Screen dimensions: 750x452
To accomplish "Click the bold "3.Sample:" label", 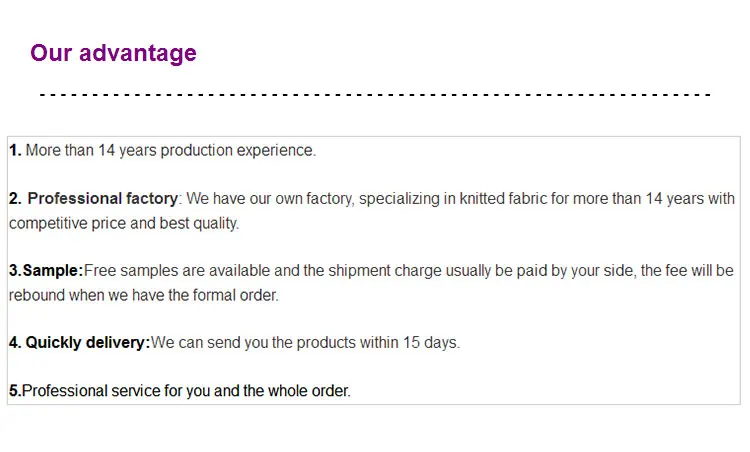I will tap(46, 271).
